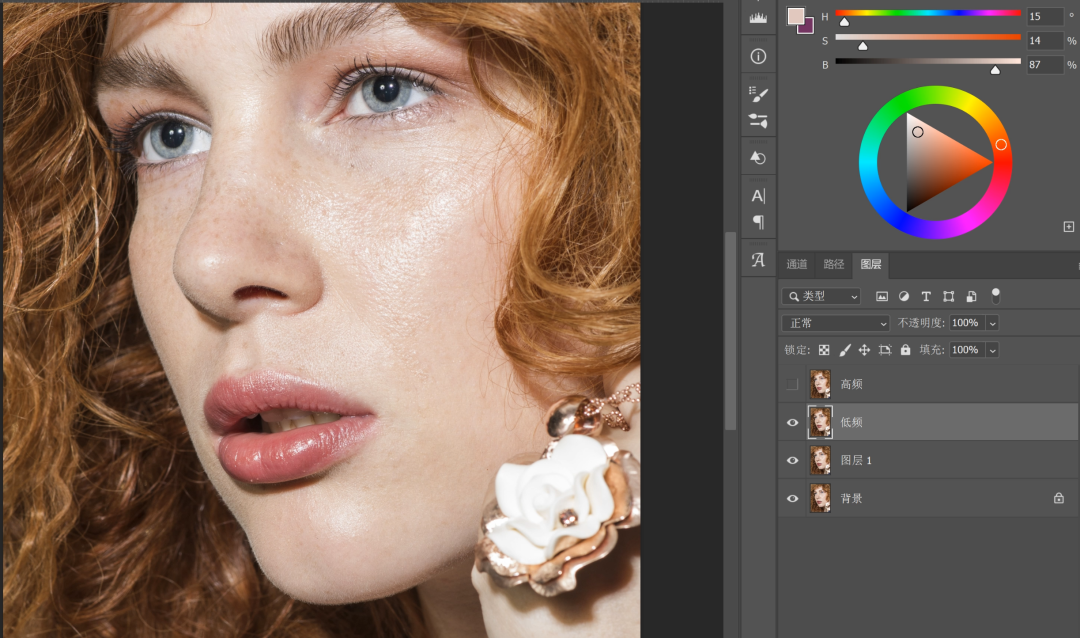Screen dimensions: 1080x638
Task: Hide the 低频 layer
Action: tap(792, 422)
